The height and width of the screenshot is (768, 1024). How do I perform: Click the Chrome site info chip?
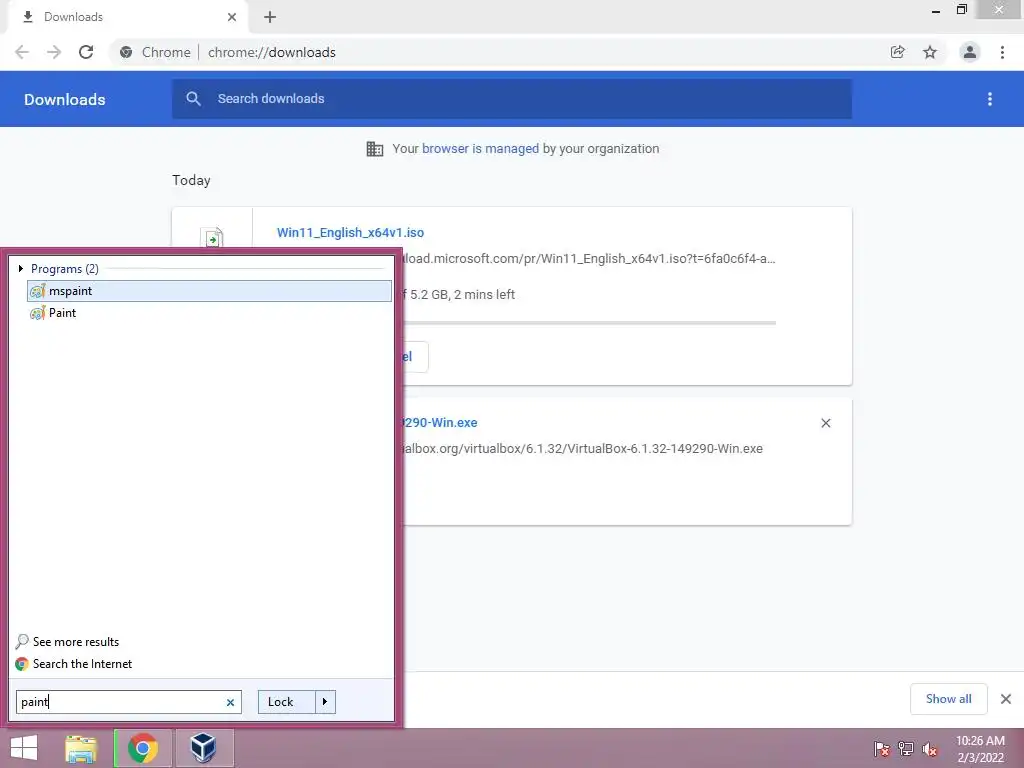click(x=155, y=52)
